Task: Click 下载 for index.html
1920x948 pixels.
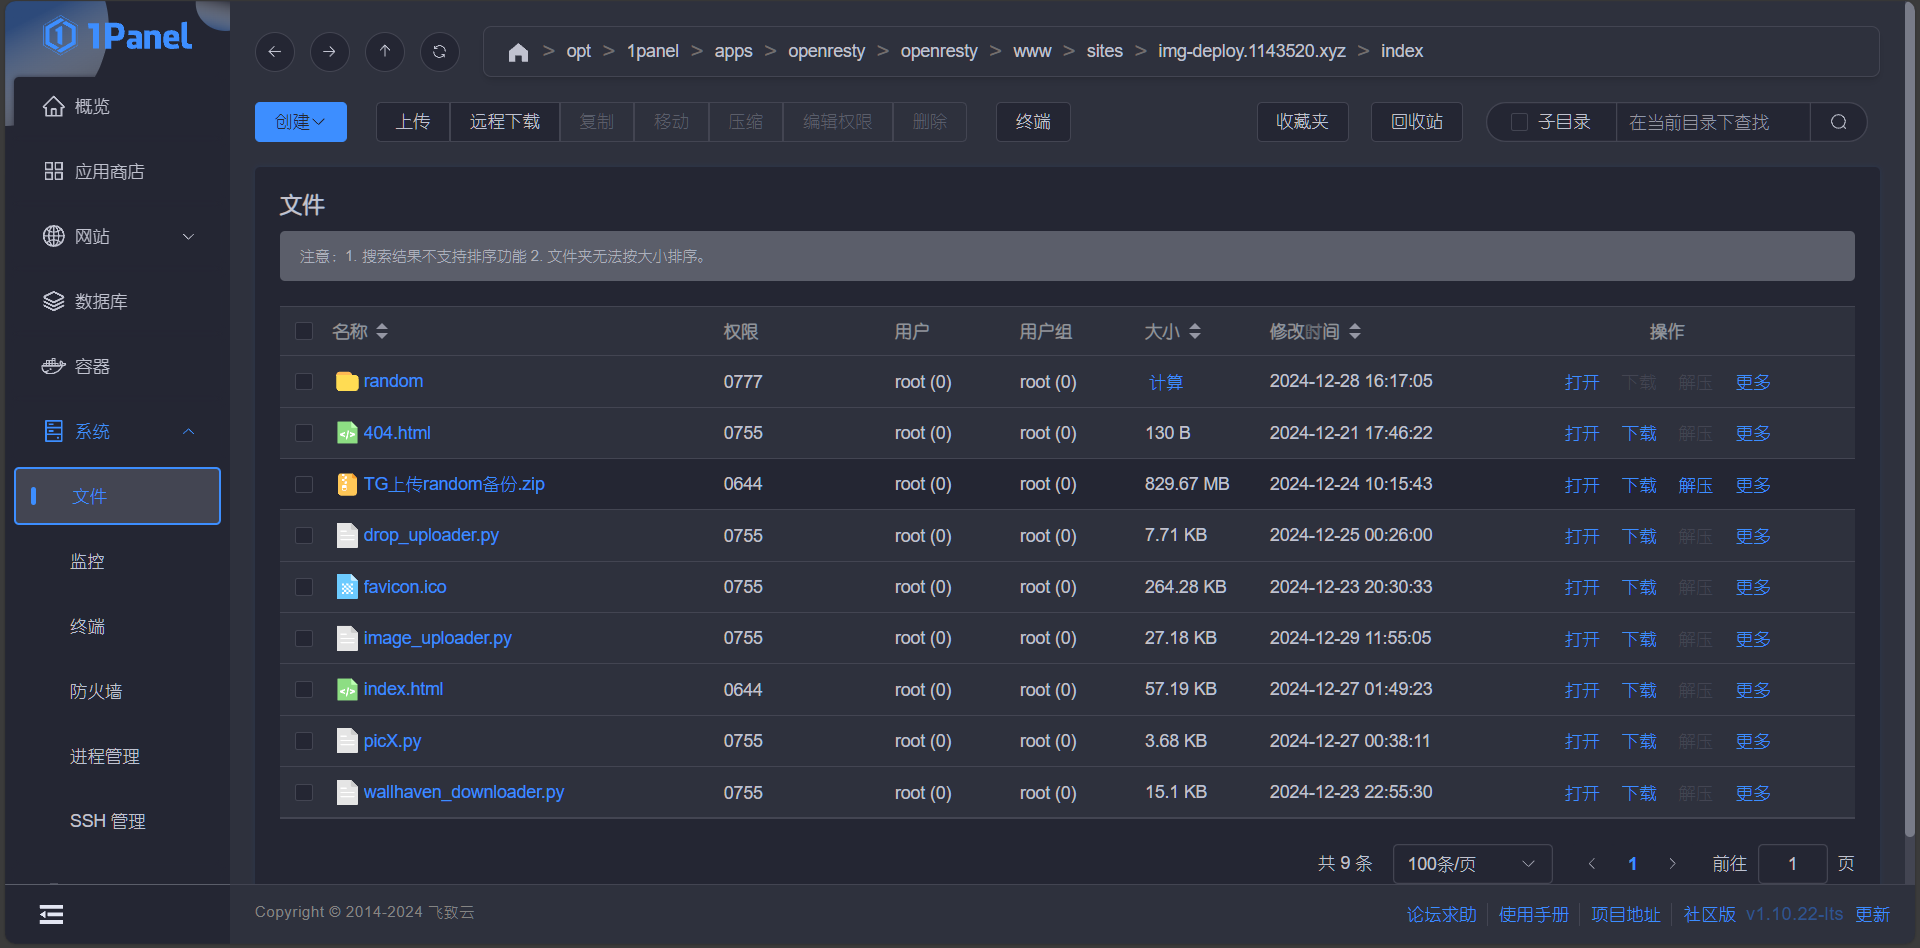Action: point(1639,690)
